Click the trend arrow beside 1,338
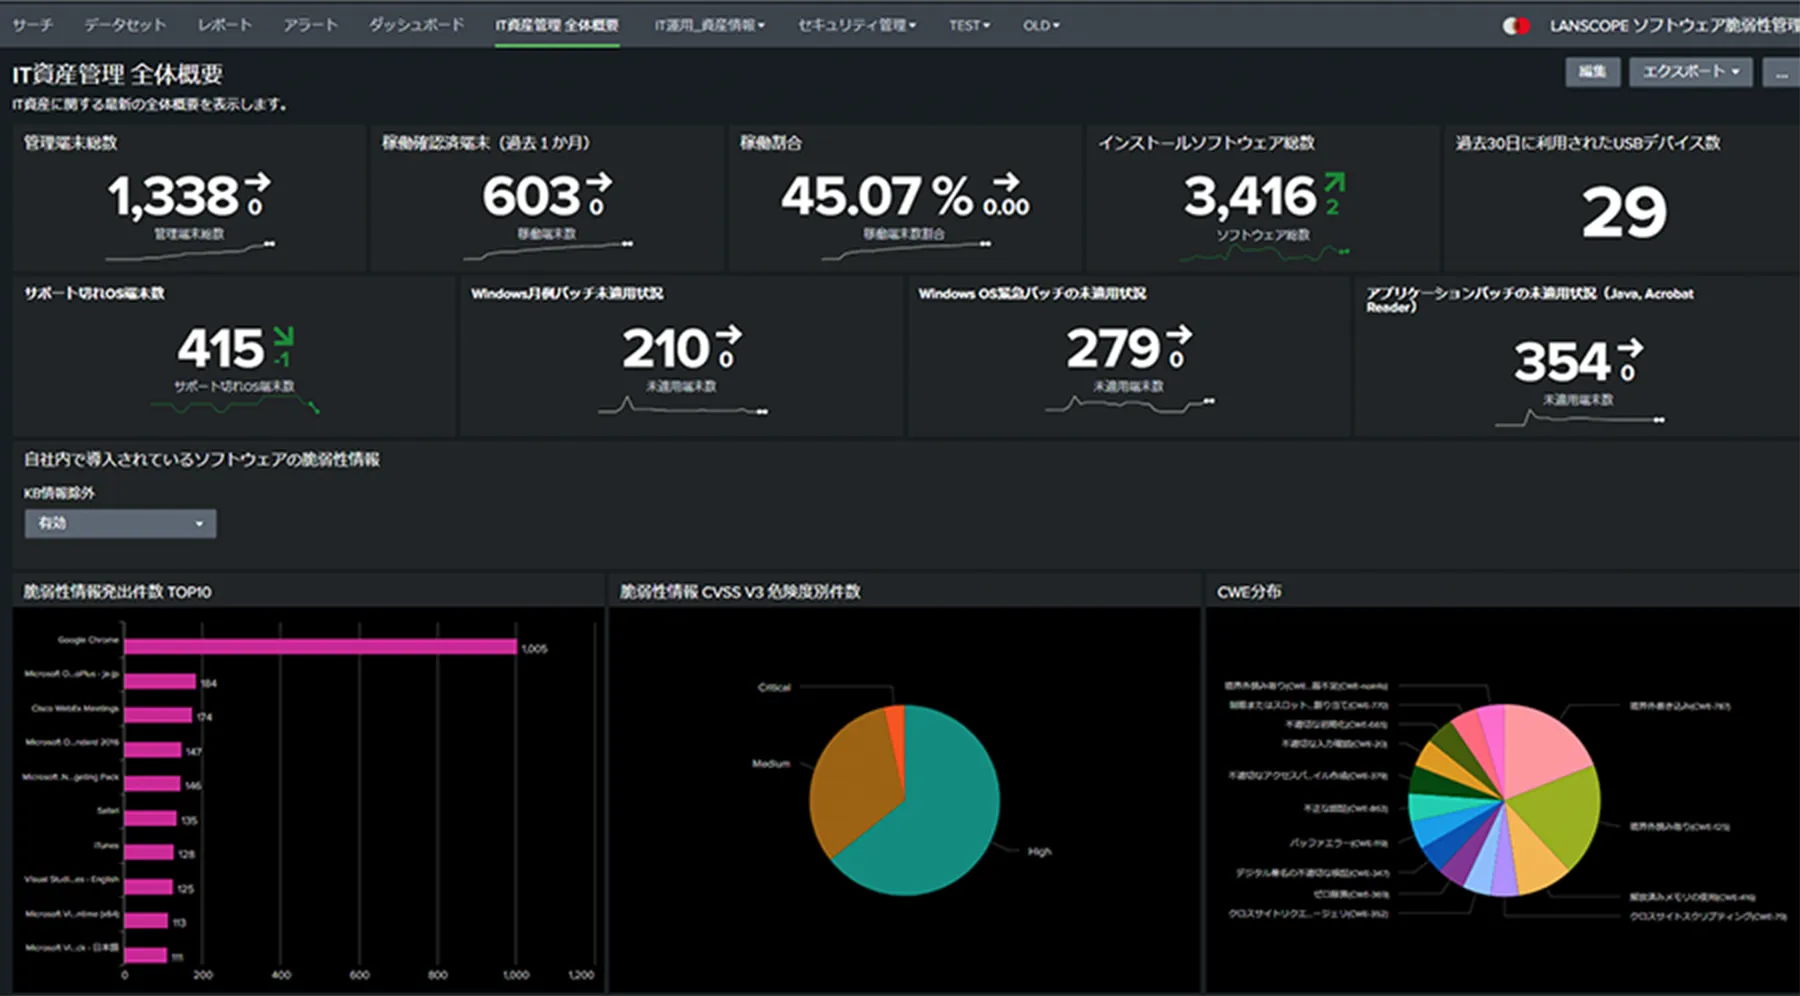This screenshot has width=1800, height=996. click(x=257, y=182)
